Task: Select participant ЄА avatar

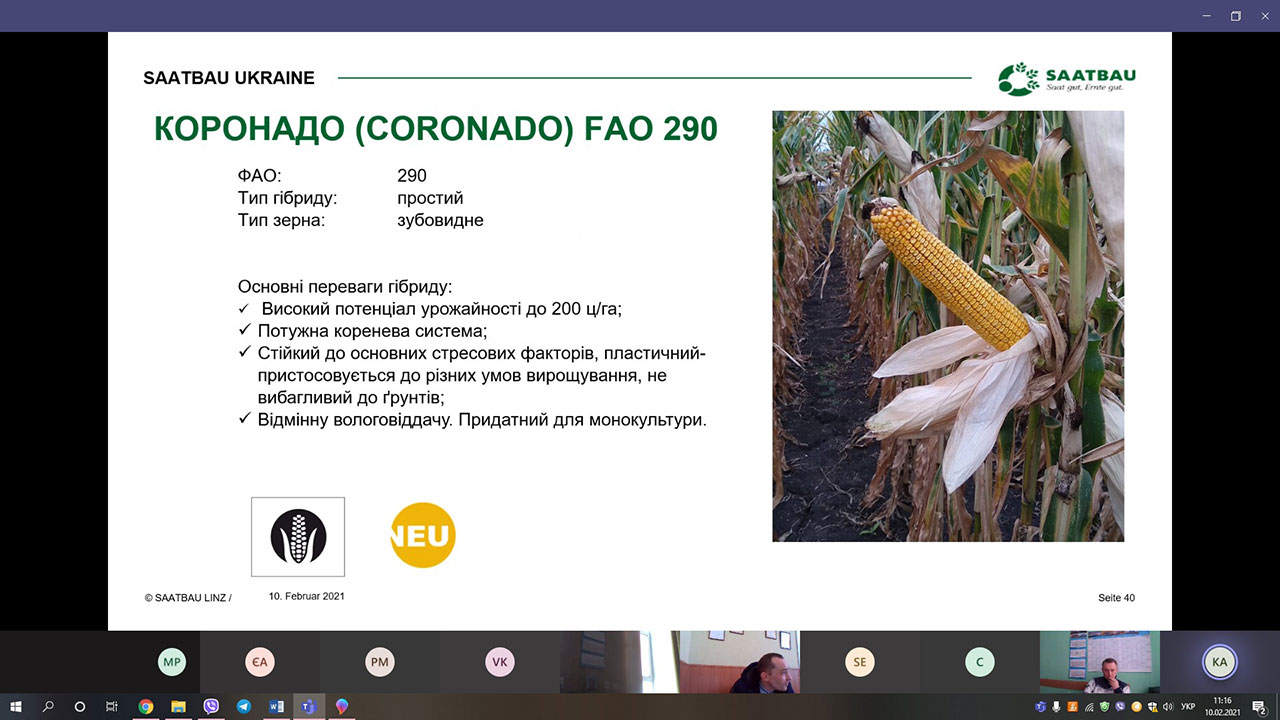Action: [x=259, y=661]
